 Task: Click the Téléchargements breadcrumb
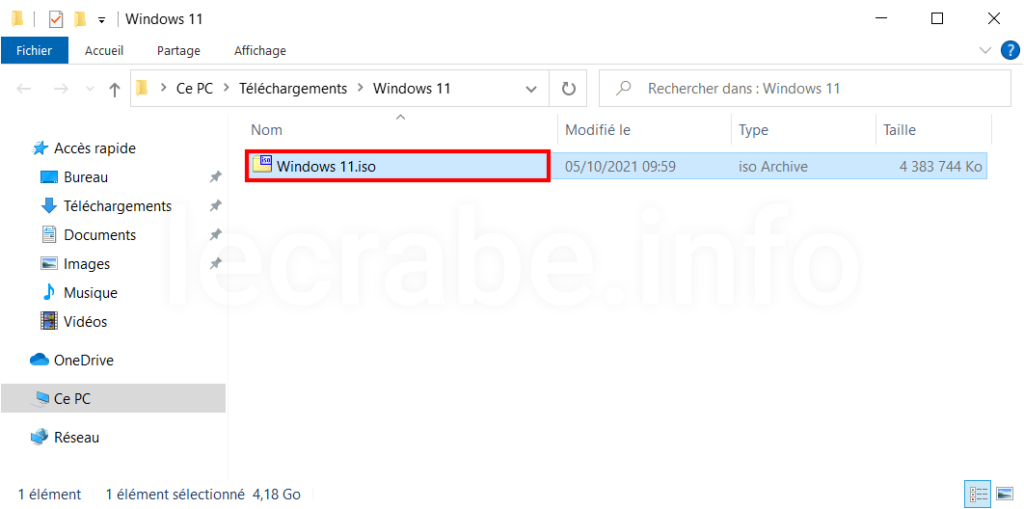tap(293, 88)
